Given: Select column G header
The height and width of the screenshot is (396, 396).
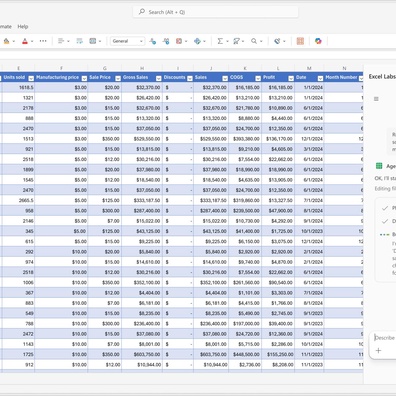Looking at the screenshot, I should tap(105, 68).
